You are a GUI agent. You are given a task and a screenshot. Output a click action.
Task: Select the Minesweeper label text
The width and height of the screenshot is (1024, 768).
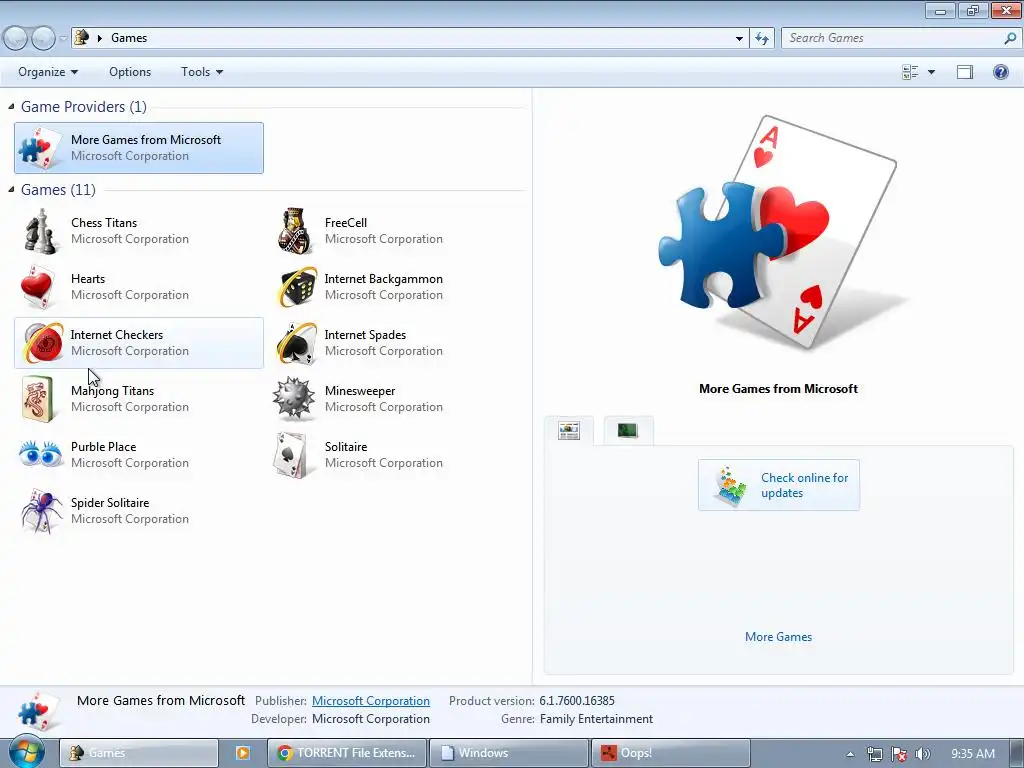pyautogui.click(x=360, y=391)
